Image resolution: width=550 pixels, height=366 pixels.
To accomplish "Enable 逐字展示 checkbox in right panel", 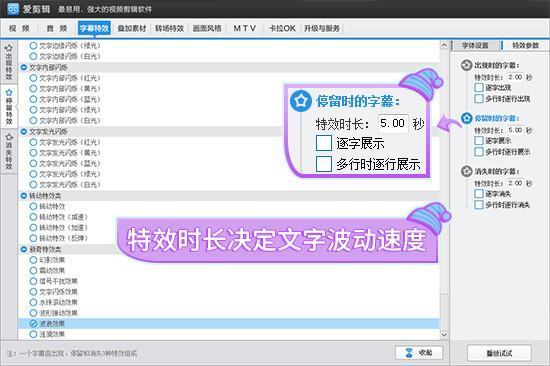I will 479,140.
